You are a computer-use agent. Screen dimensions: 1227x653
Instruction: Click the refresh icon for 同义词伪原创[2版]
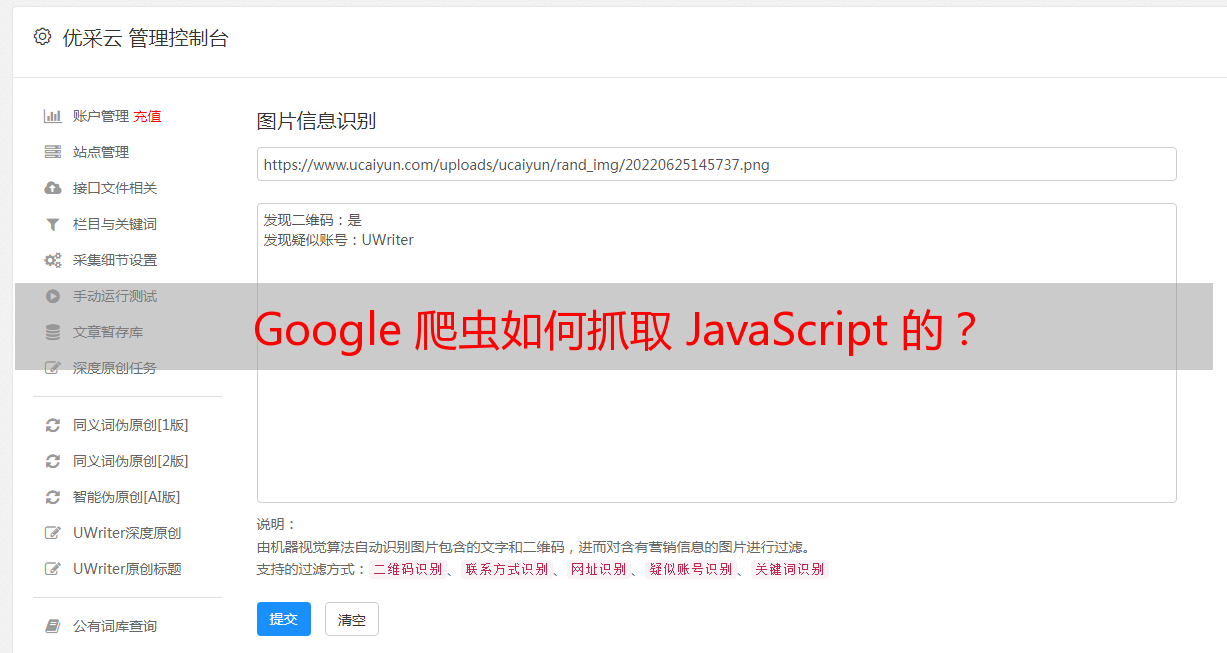pyautogui.click(x=53, y=461)
